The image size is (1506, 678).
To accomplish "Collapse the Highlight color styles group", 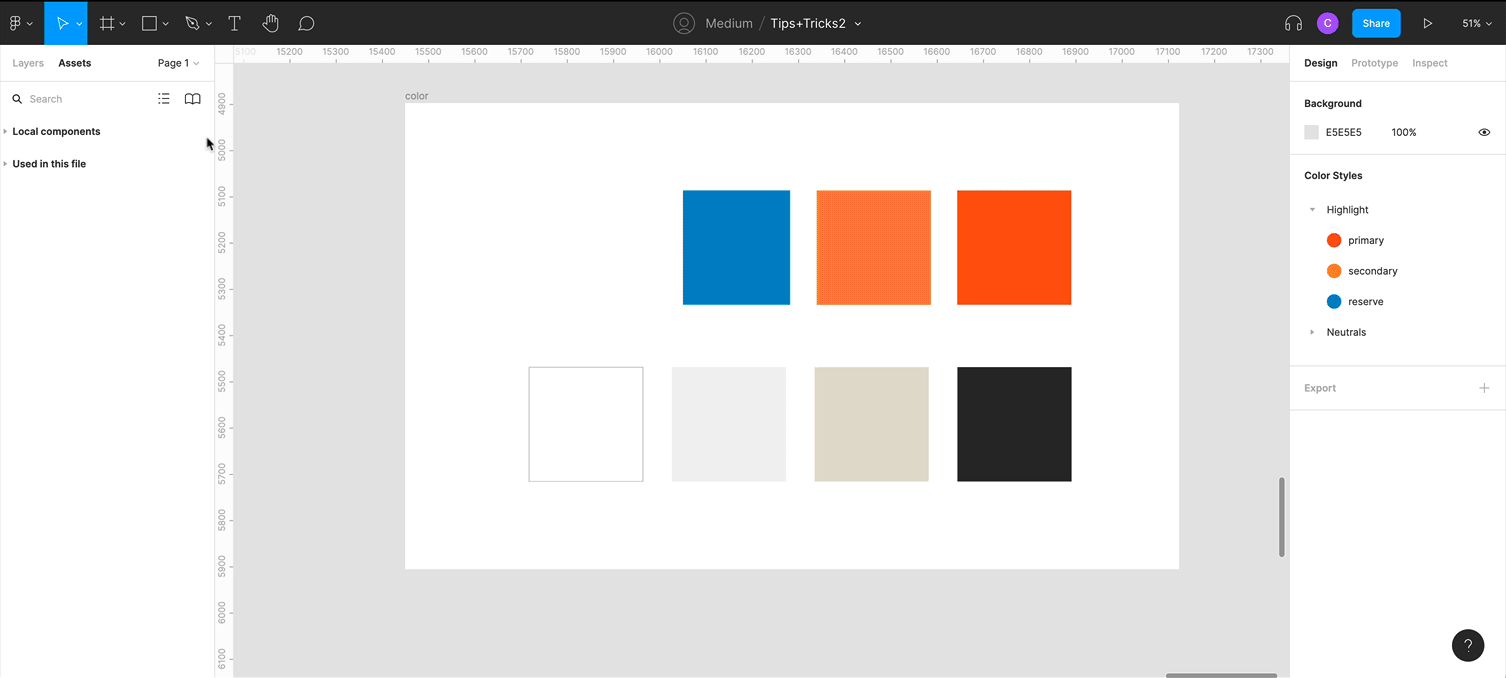I will (1312, 210).
